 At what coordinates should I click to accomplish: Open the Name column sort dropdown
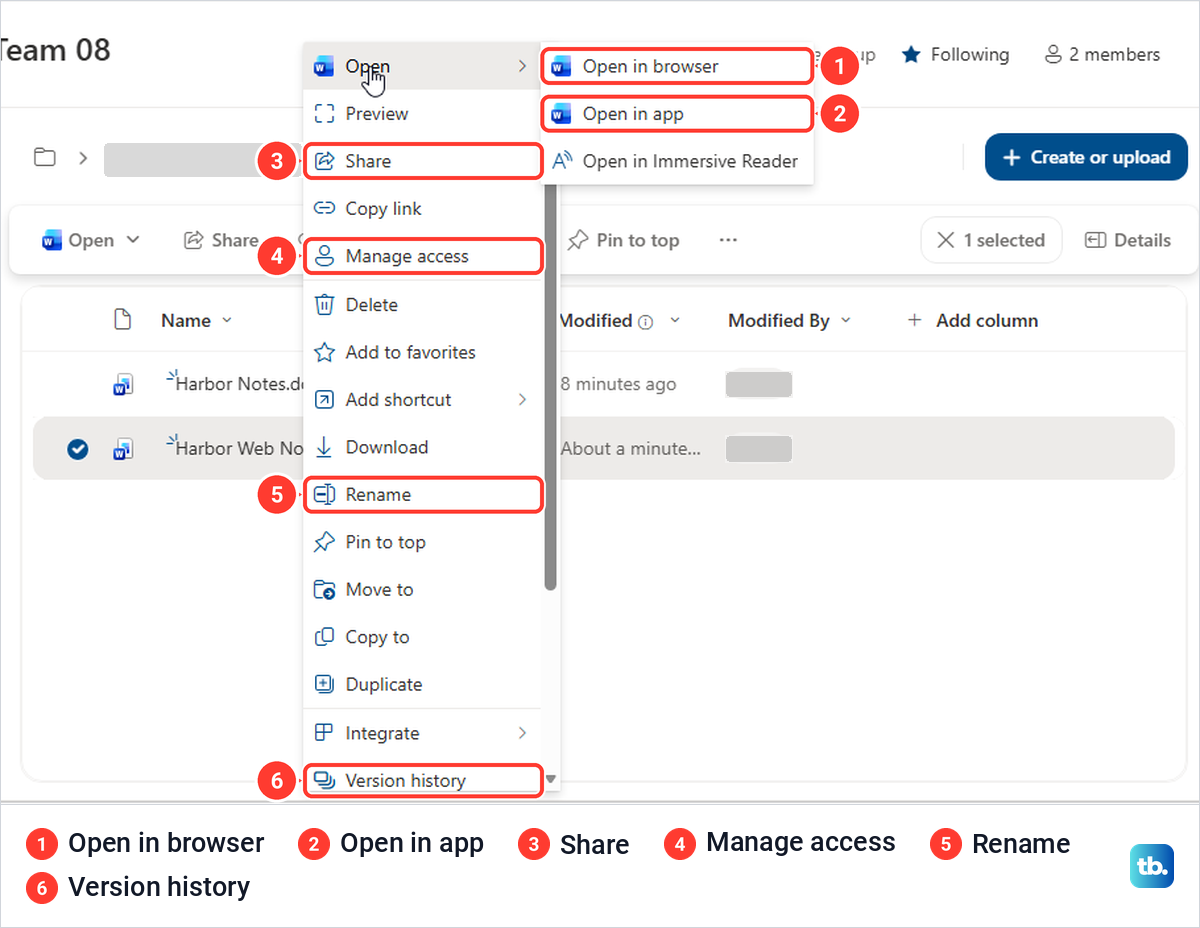tap(227, 320)
